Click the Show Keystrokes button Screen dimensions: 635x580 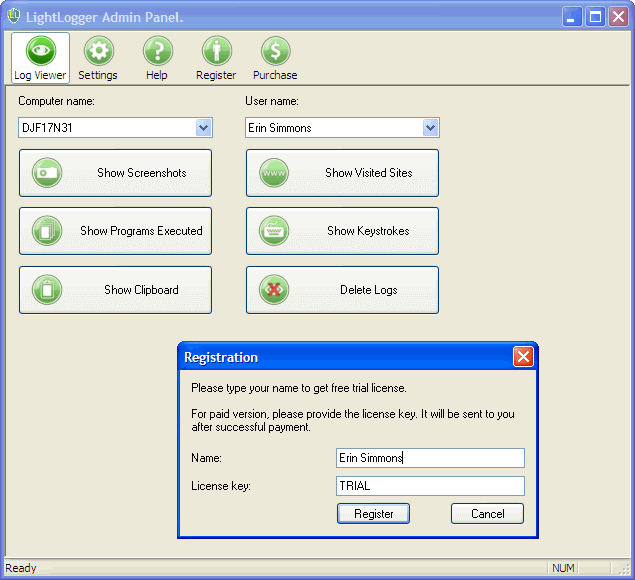(x=342, y=231)
